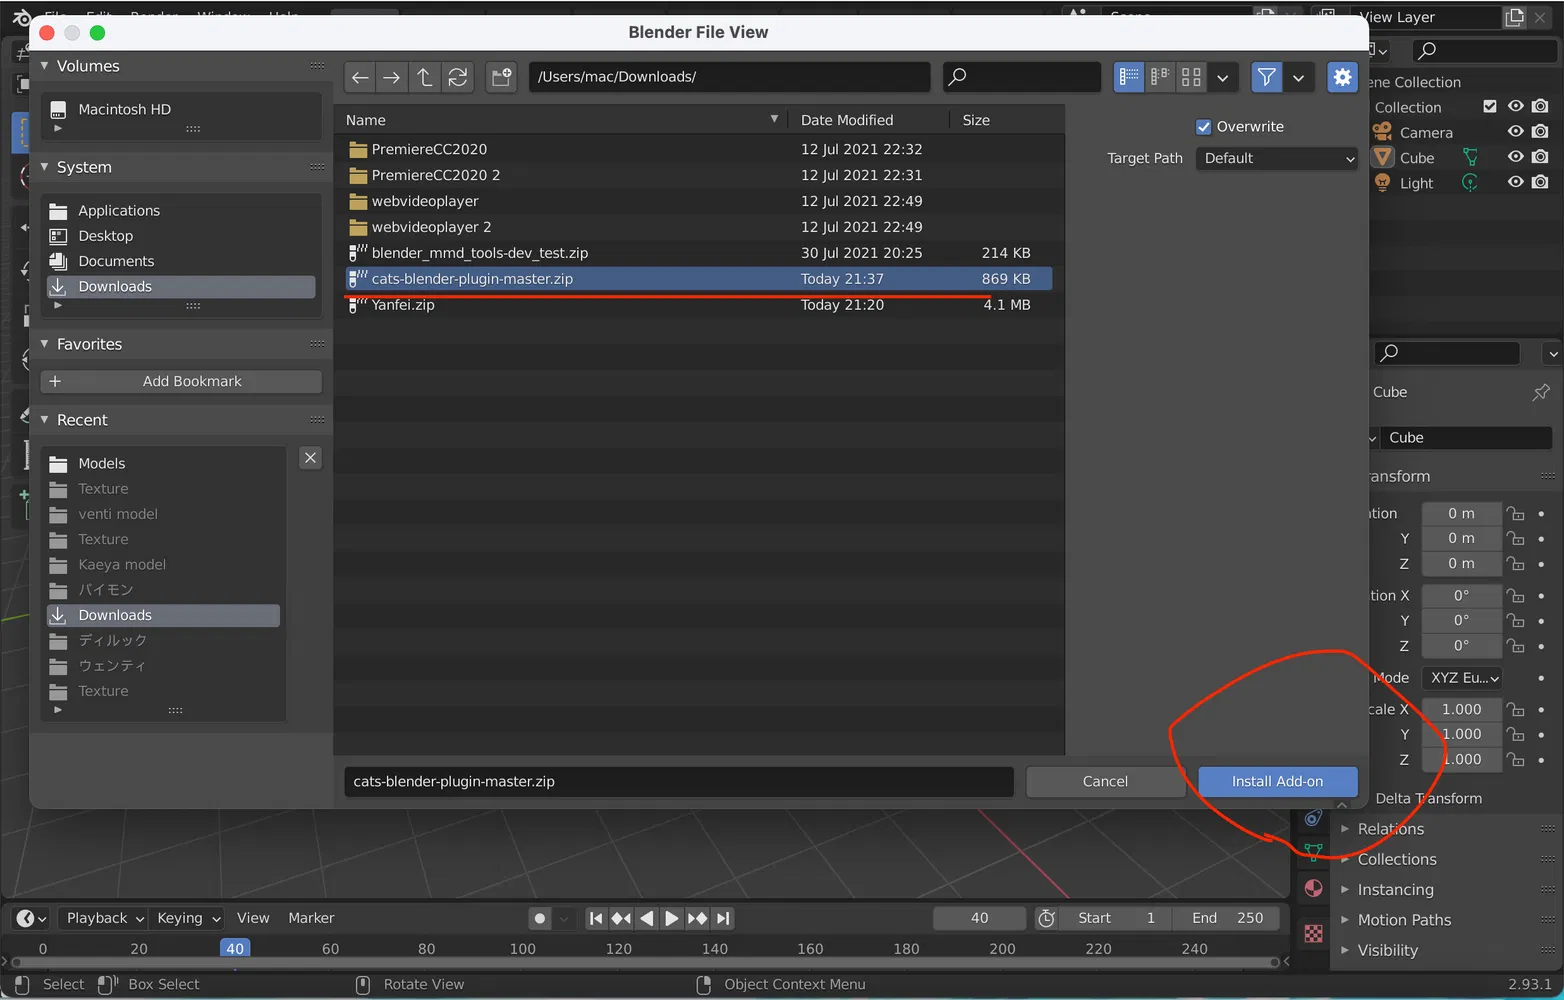The width and height of the screenshot is (1564, 1000).
Task: Click the Cancel button
Action: coord(1105,781)
